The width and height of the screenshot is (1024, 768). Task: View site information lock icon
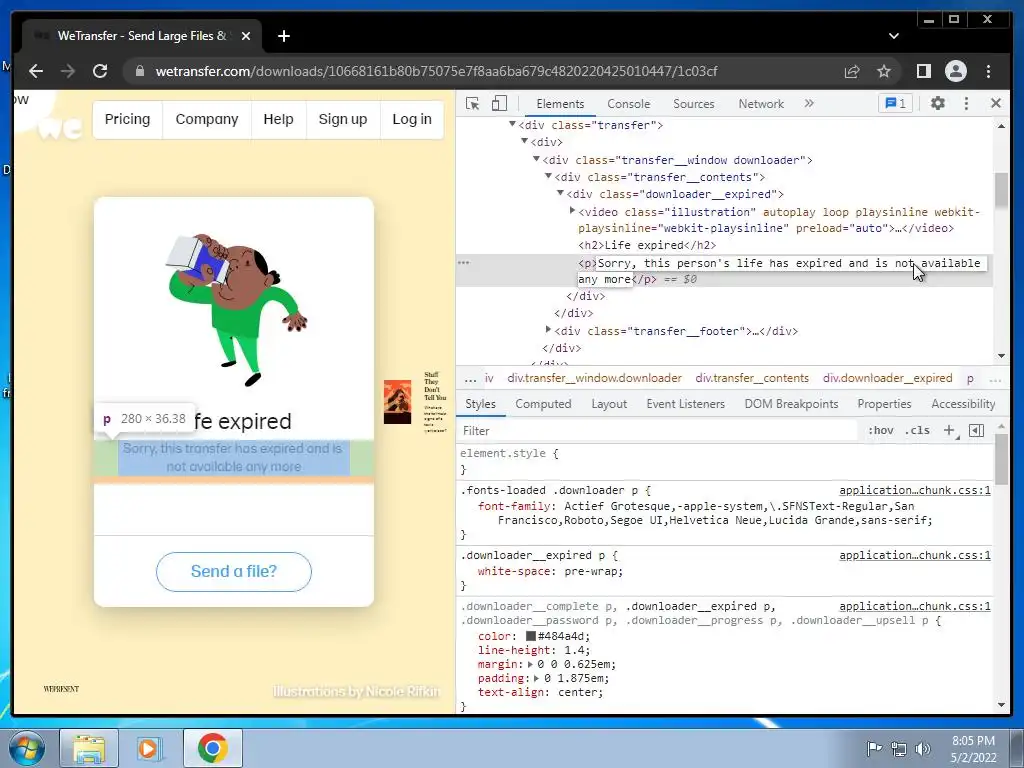(140, 71)
